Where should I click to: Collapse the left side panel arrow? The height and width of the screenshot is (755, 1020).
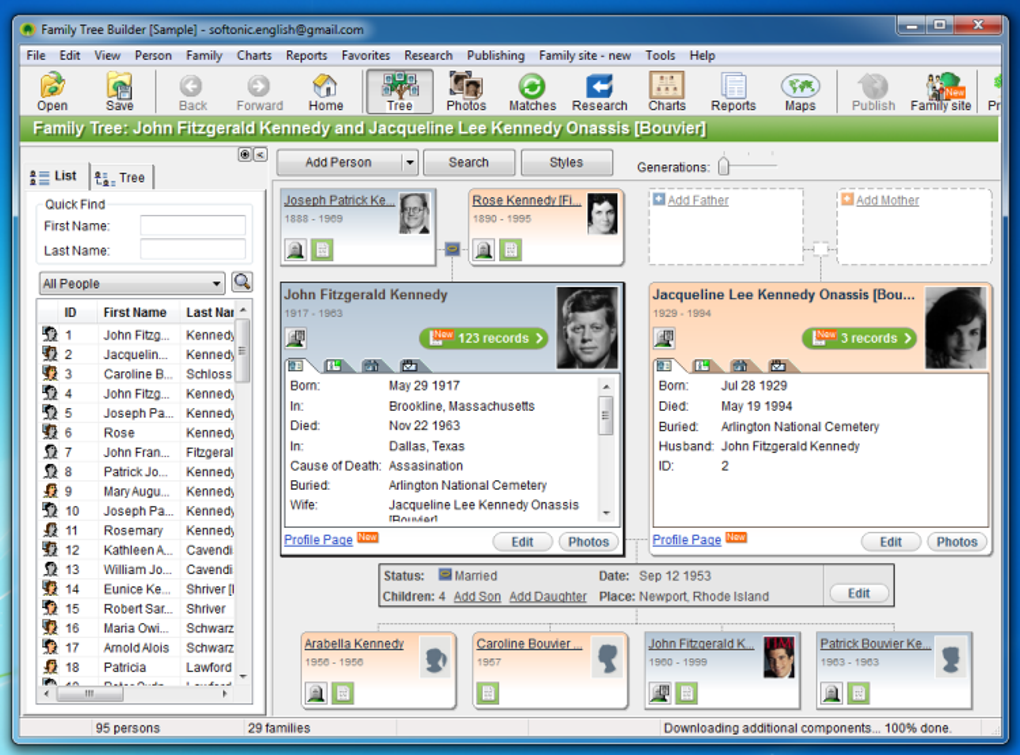tap(260, 154)
